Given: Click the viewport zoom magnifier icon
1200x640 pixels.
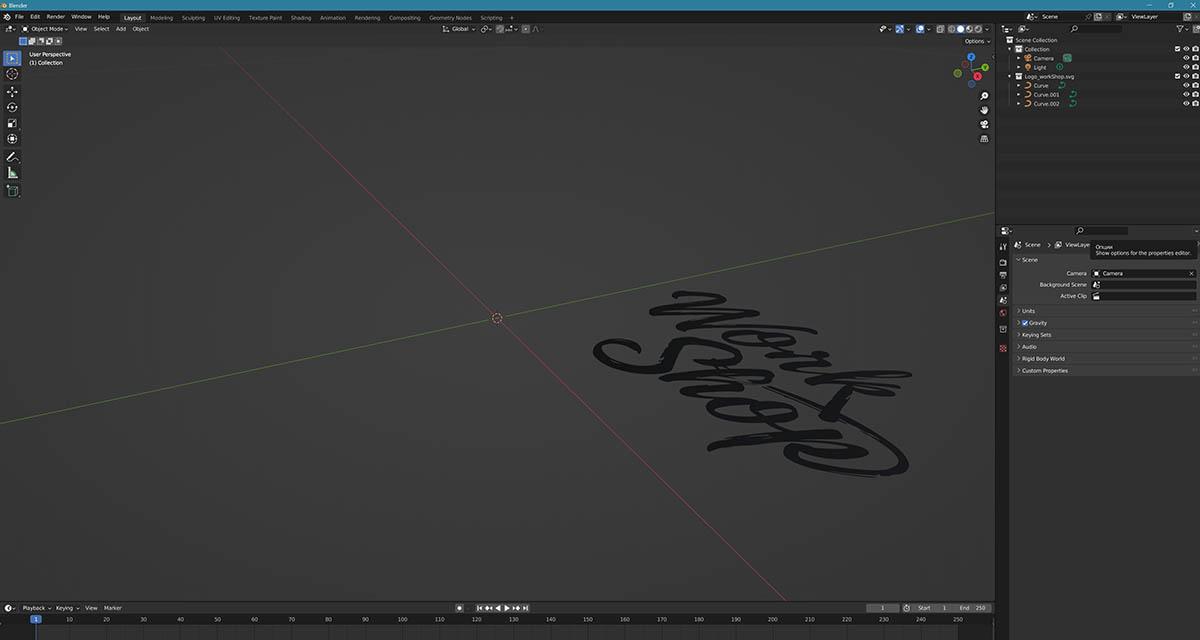Looking at the screenshot, I should pyautogui.click(x=984, y=96).
